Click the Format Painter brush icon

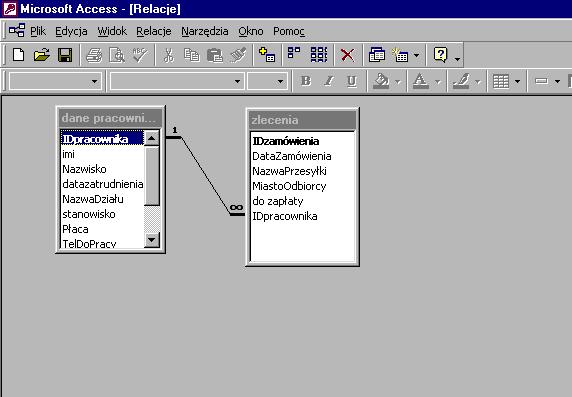coord(238,55)
